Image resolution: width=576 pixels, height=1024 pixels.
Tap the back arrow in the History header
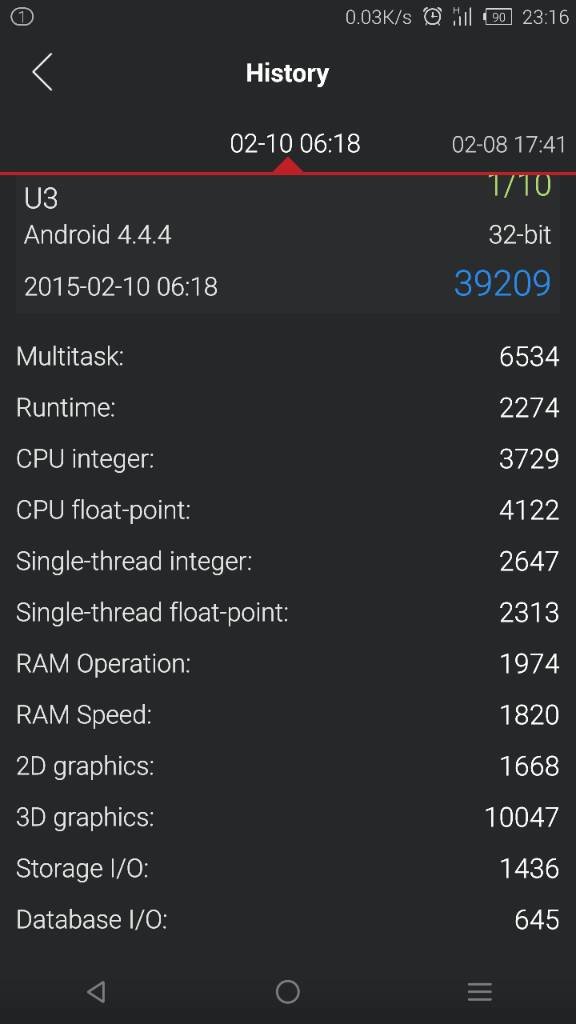tap(42, 72)
